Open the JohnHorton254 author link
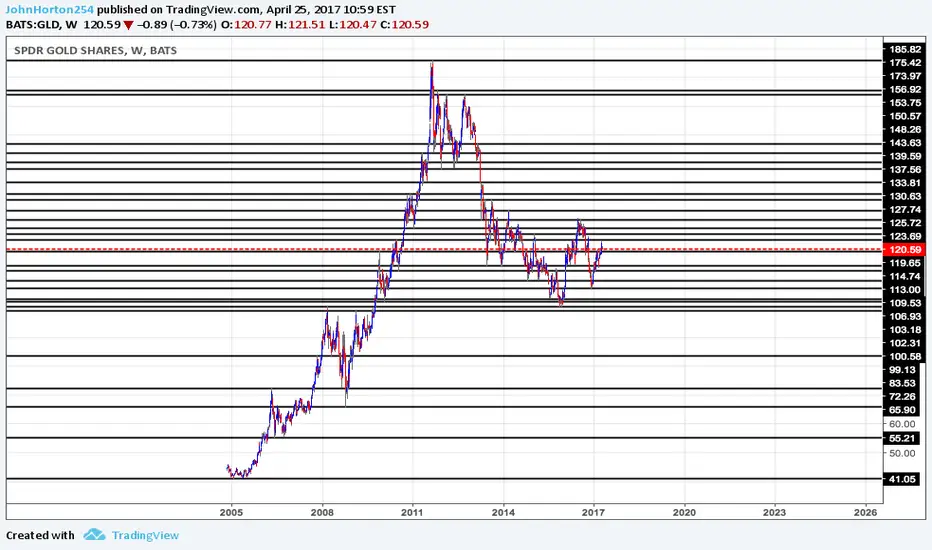The height and width of the screenshot is (550, 932). pyautogui.click(x=49, y=10)
